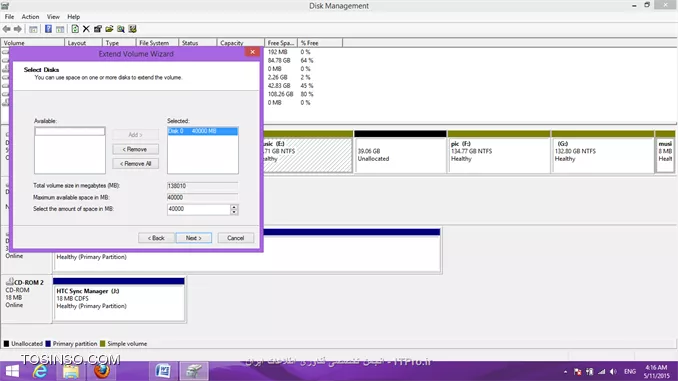This screenshot has width=678, height=381.
Task: Click the 108.26 GB free space cell
Action: coord(280,94)
